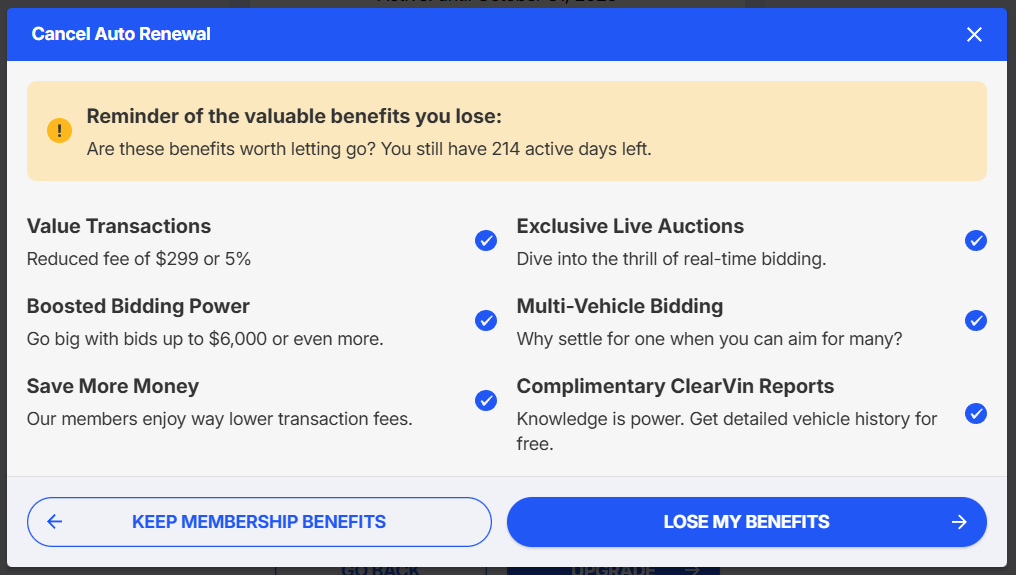
Task: Click the left arrow on Keep Membership button
Action: click(x=55, y=522)
